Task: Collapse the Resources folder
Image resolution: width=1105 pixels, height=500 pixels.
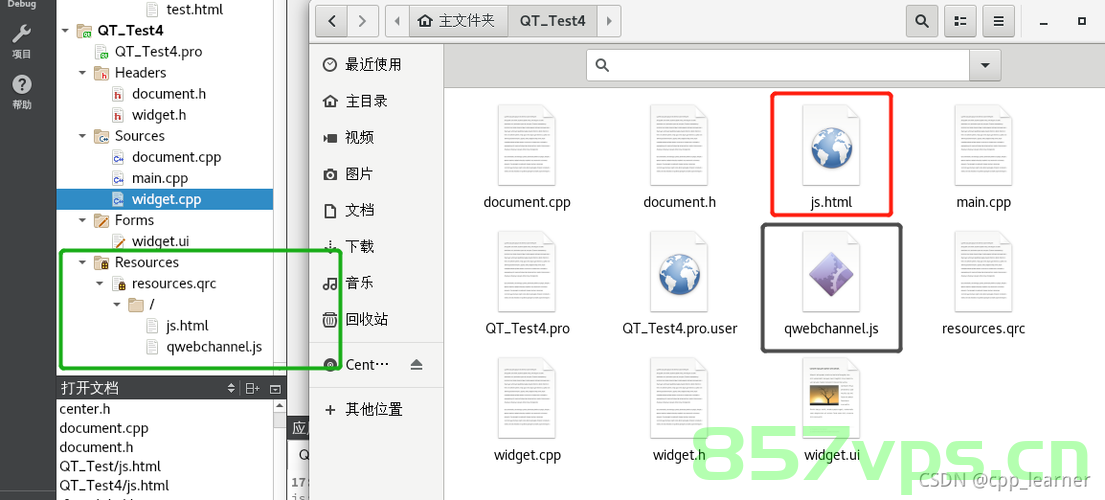Action: 82,263
